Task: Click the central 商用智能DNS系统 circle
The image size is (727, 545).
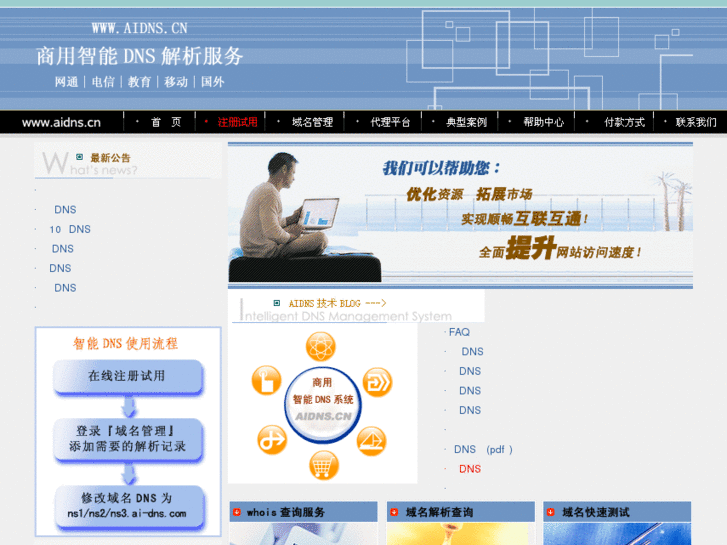Action: [x=323, y=404]
